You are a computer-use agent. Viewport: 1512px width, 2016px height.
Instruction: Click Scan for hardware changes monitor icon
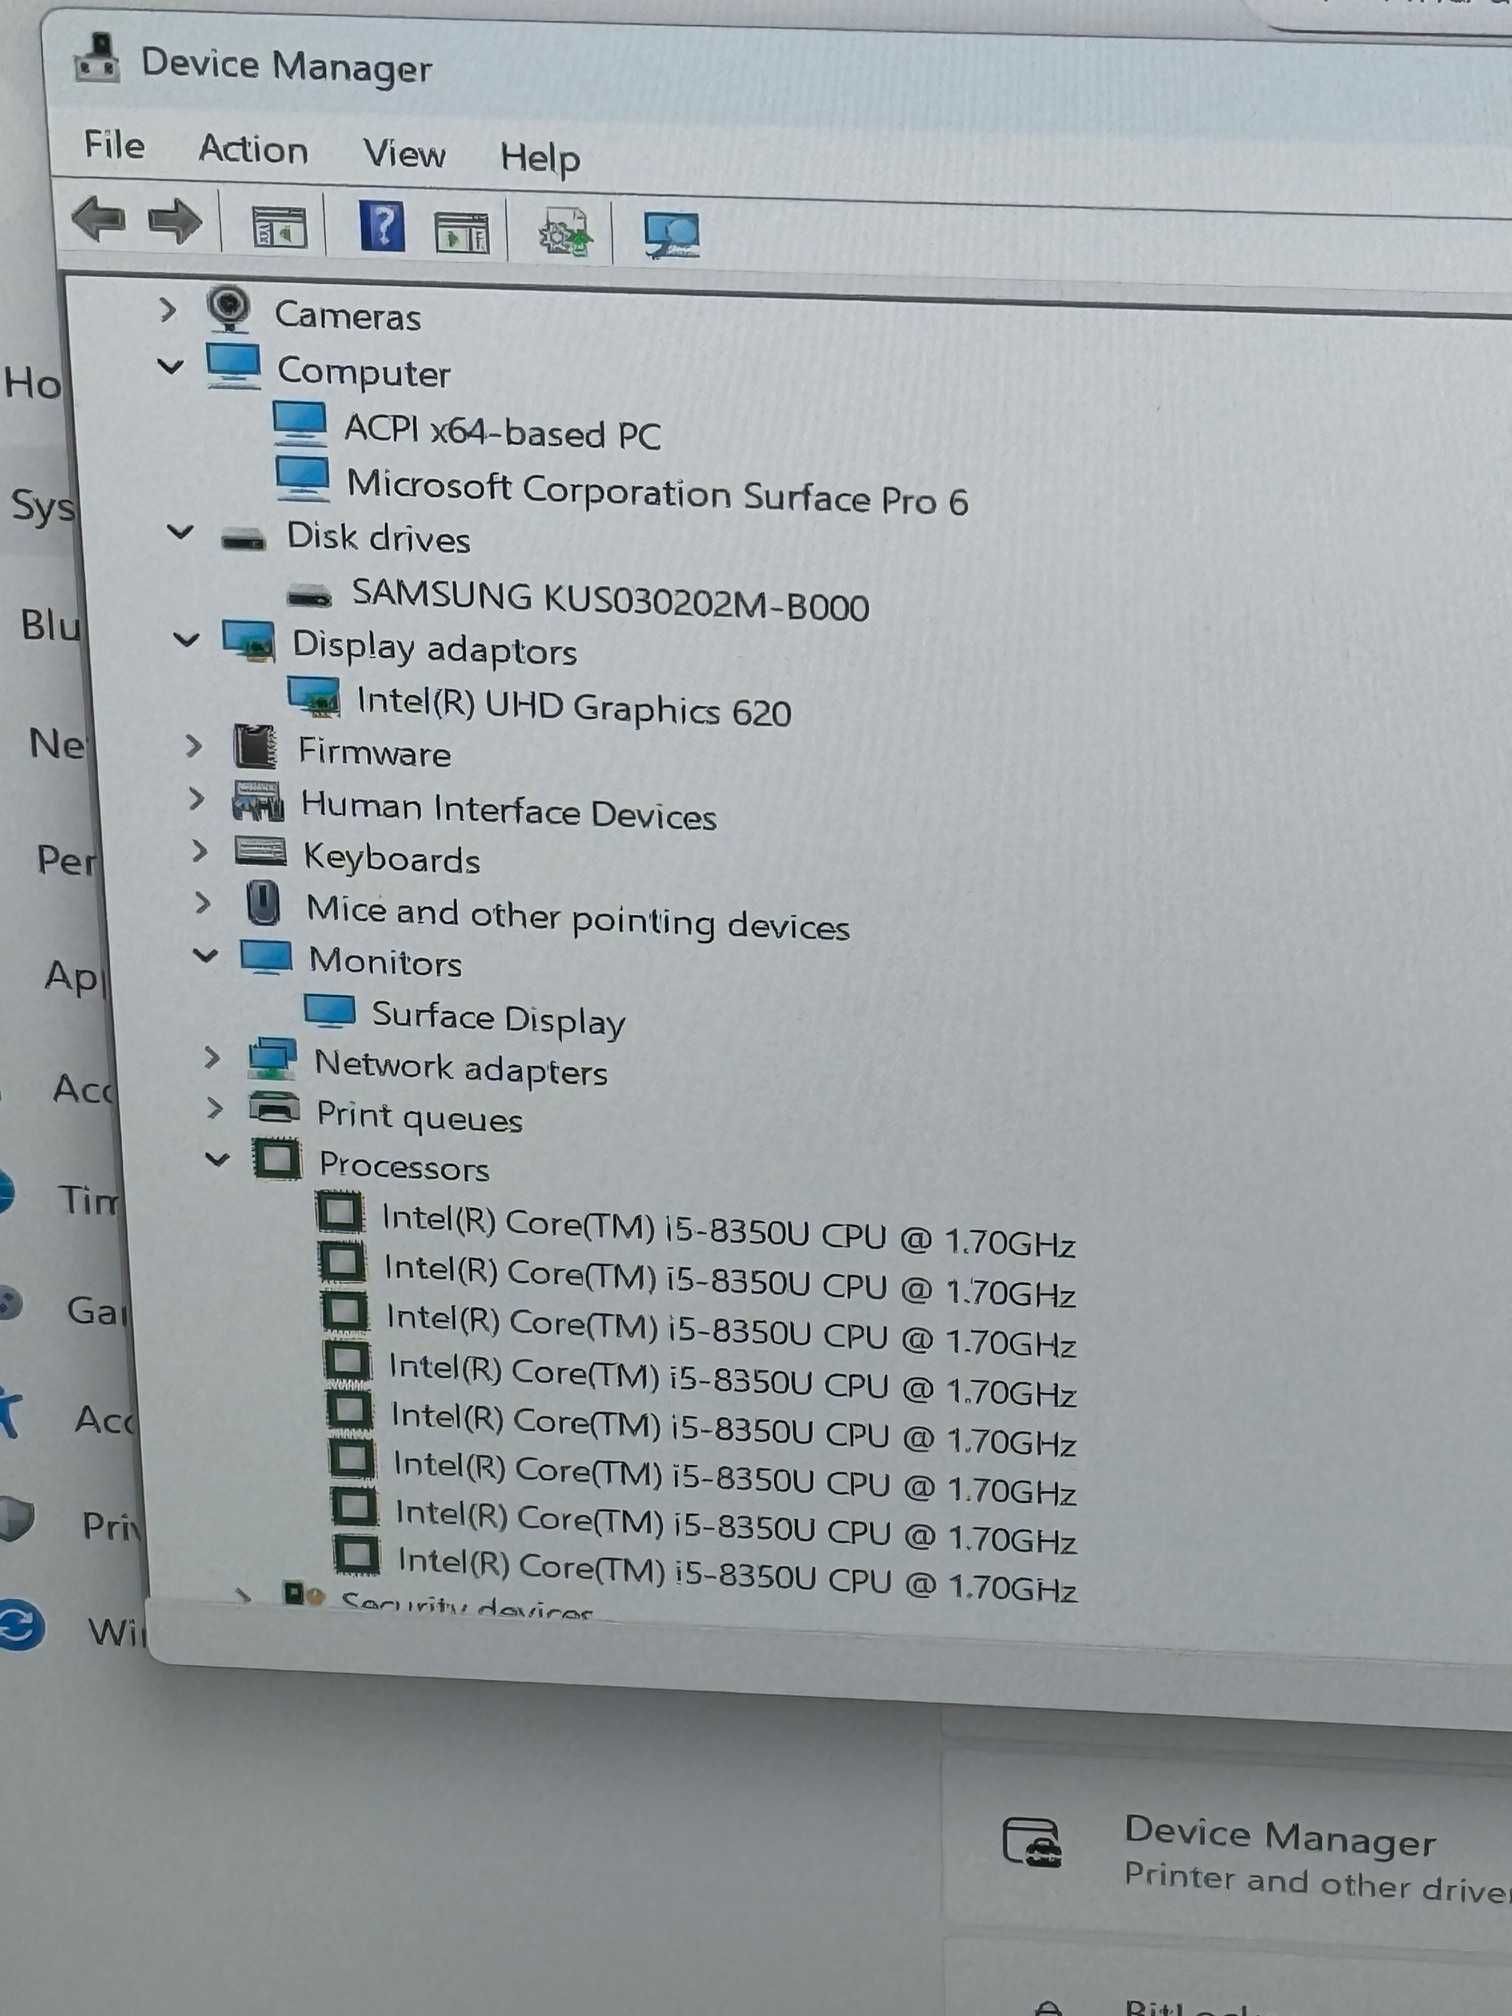click(671, 236)
